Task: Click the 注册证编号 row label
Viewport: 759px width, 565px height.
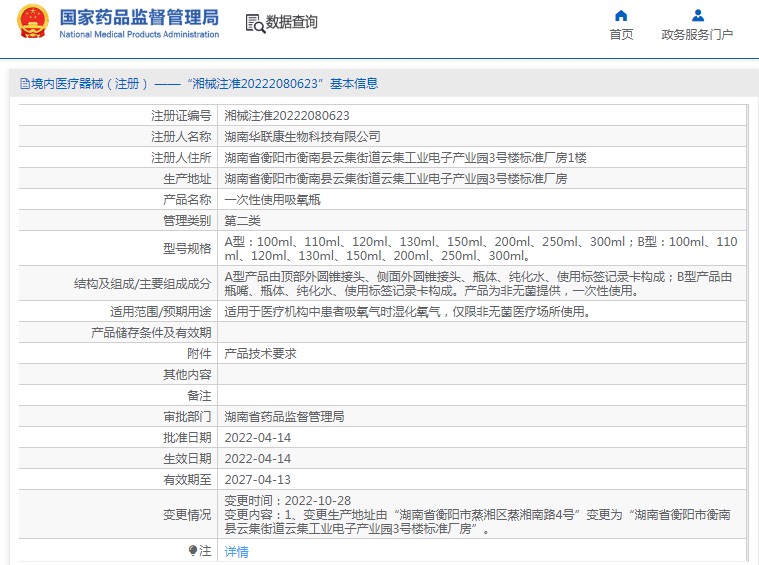Action: 181,116
